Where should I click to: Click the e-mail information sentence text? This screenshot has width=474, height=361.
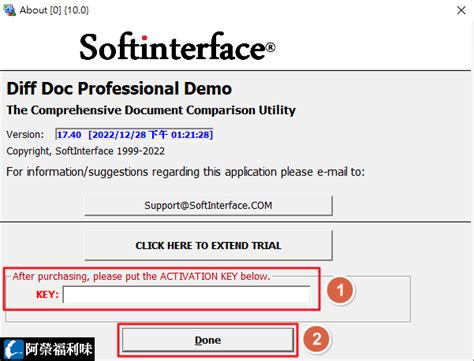click(186, 172)
